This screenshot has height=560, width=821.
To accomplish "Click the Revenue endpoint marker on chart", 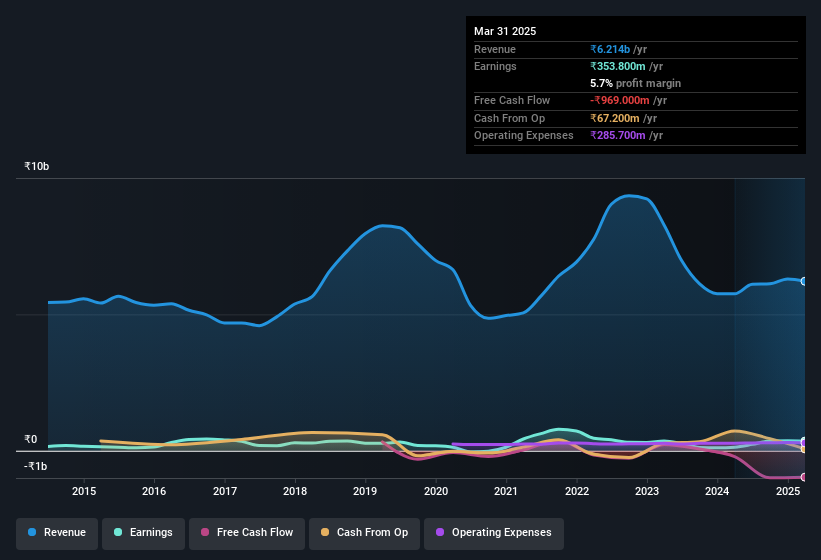I will point(804,281).
